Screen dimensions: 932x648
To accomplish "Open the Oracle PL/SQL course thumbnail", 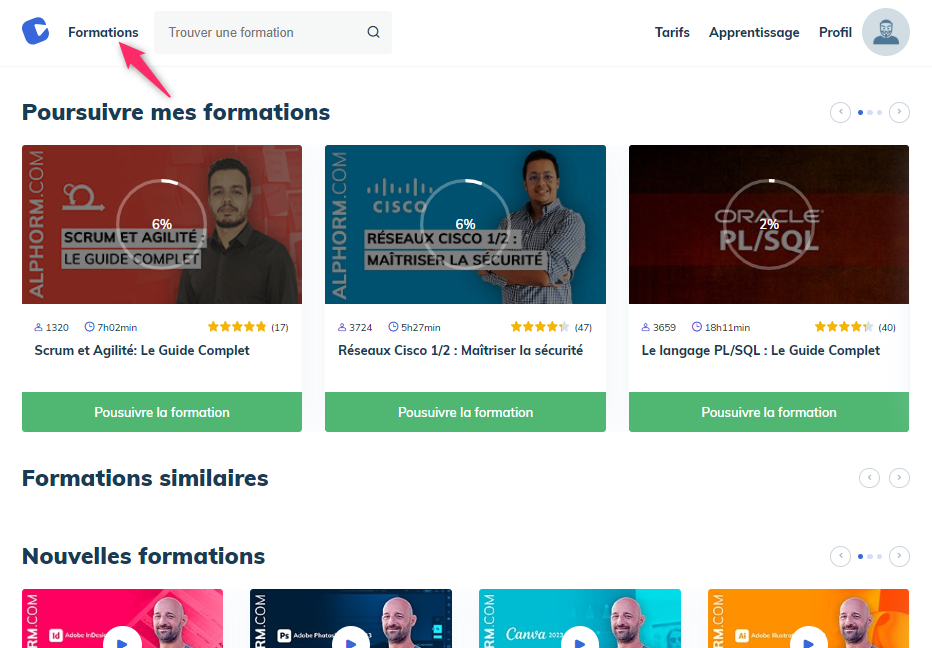I will [x=769, y=224].
